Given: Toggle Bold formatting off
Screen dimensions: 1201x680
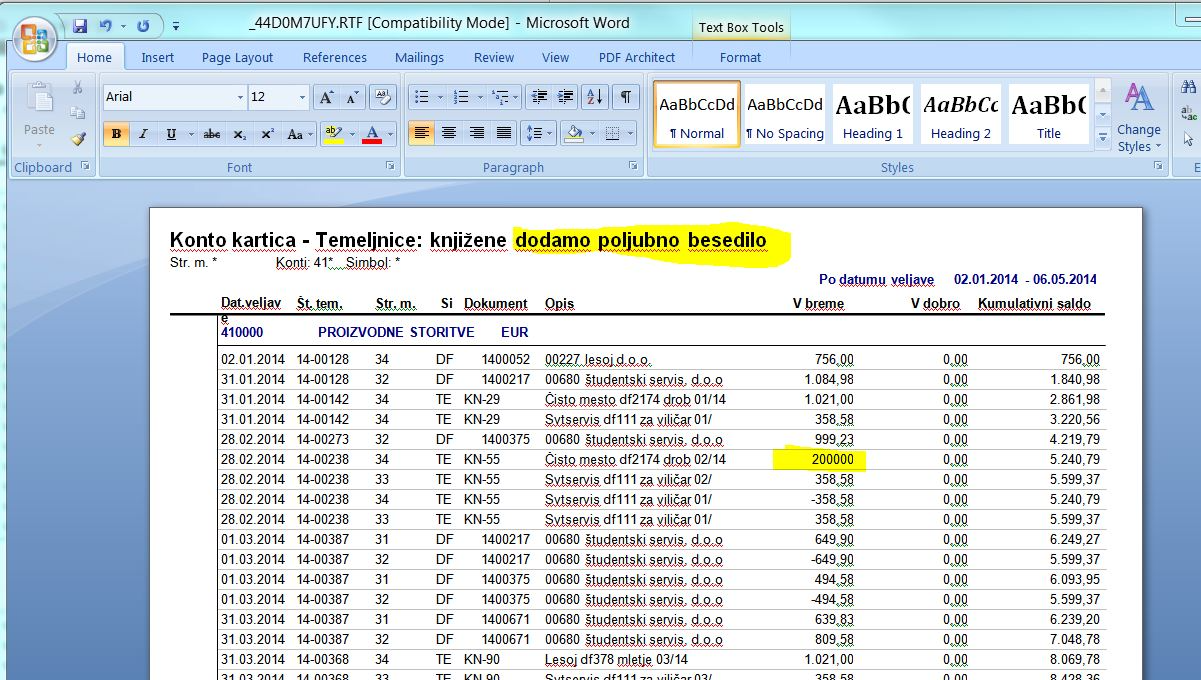Looking at the screenshot, I should point(116,134).
